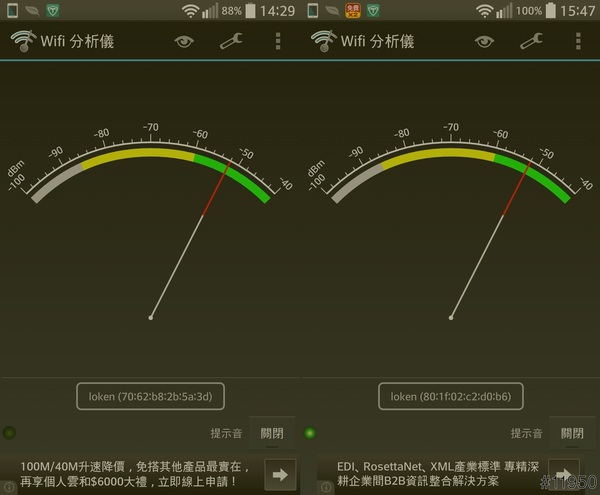Tap the 88% battery icon

[250, 11]
